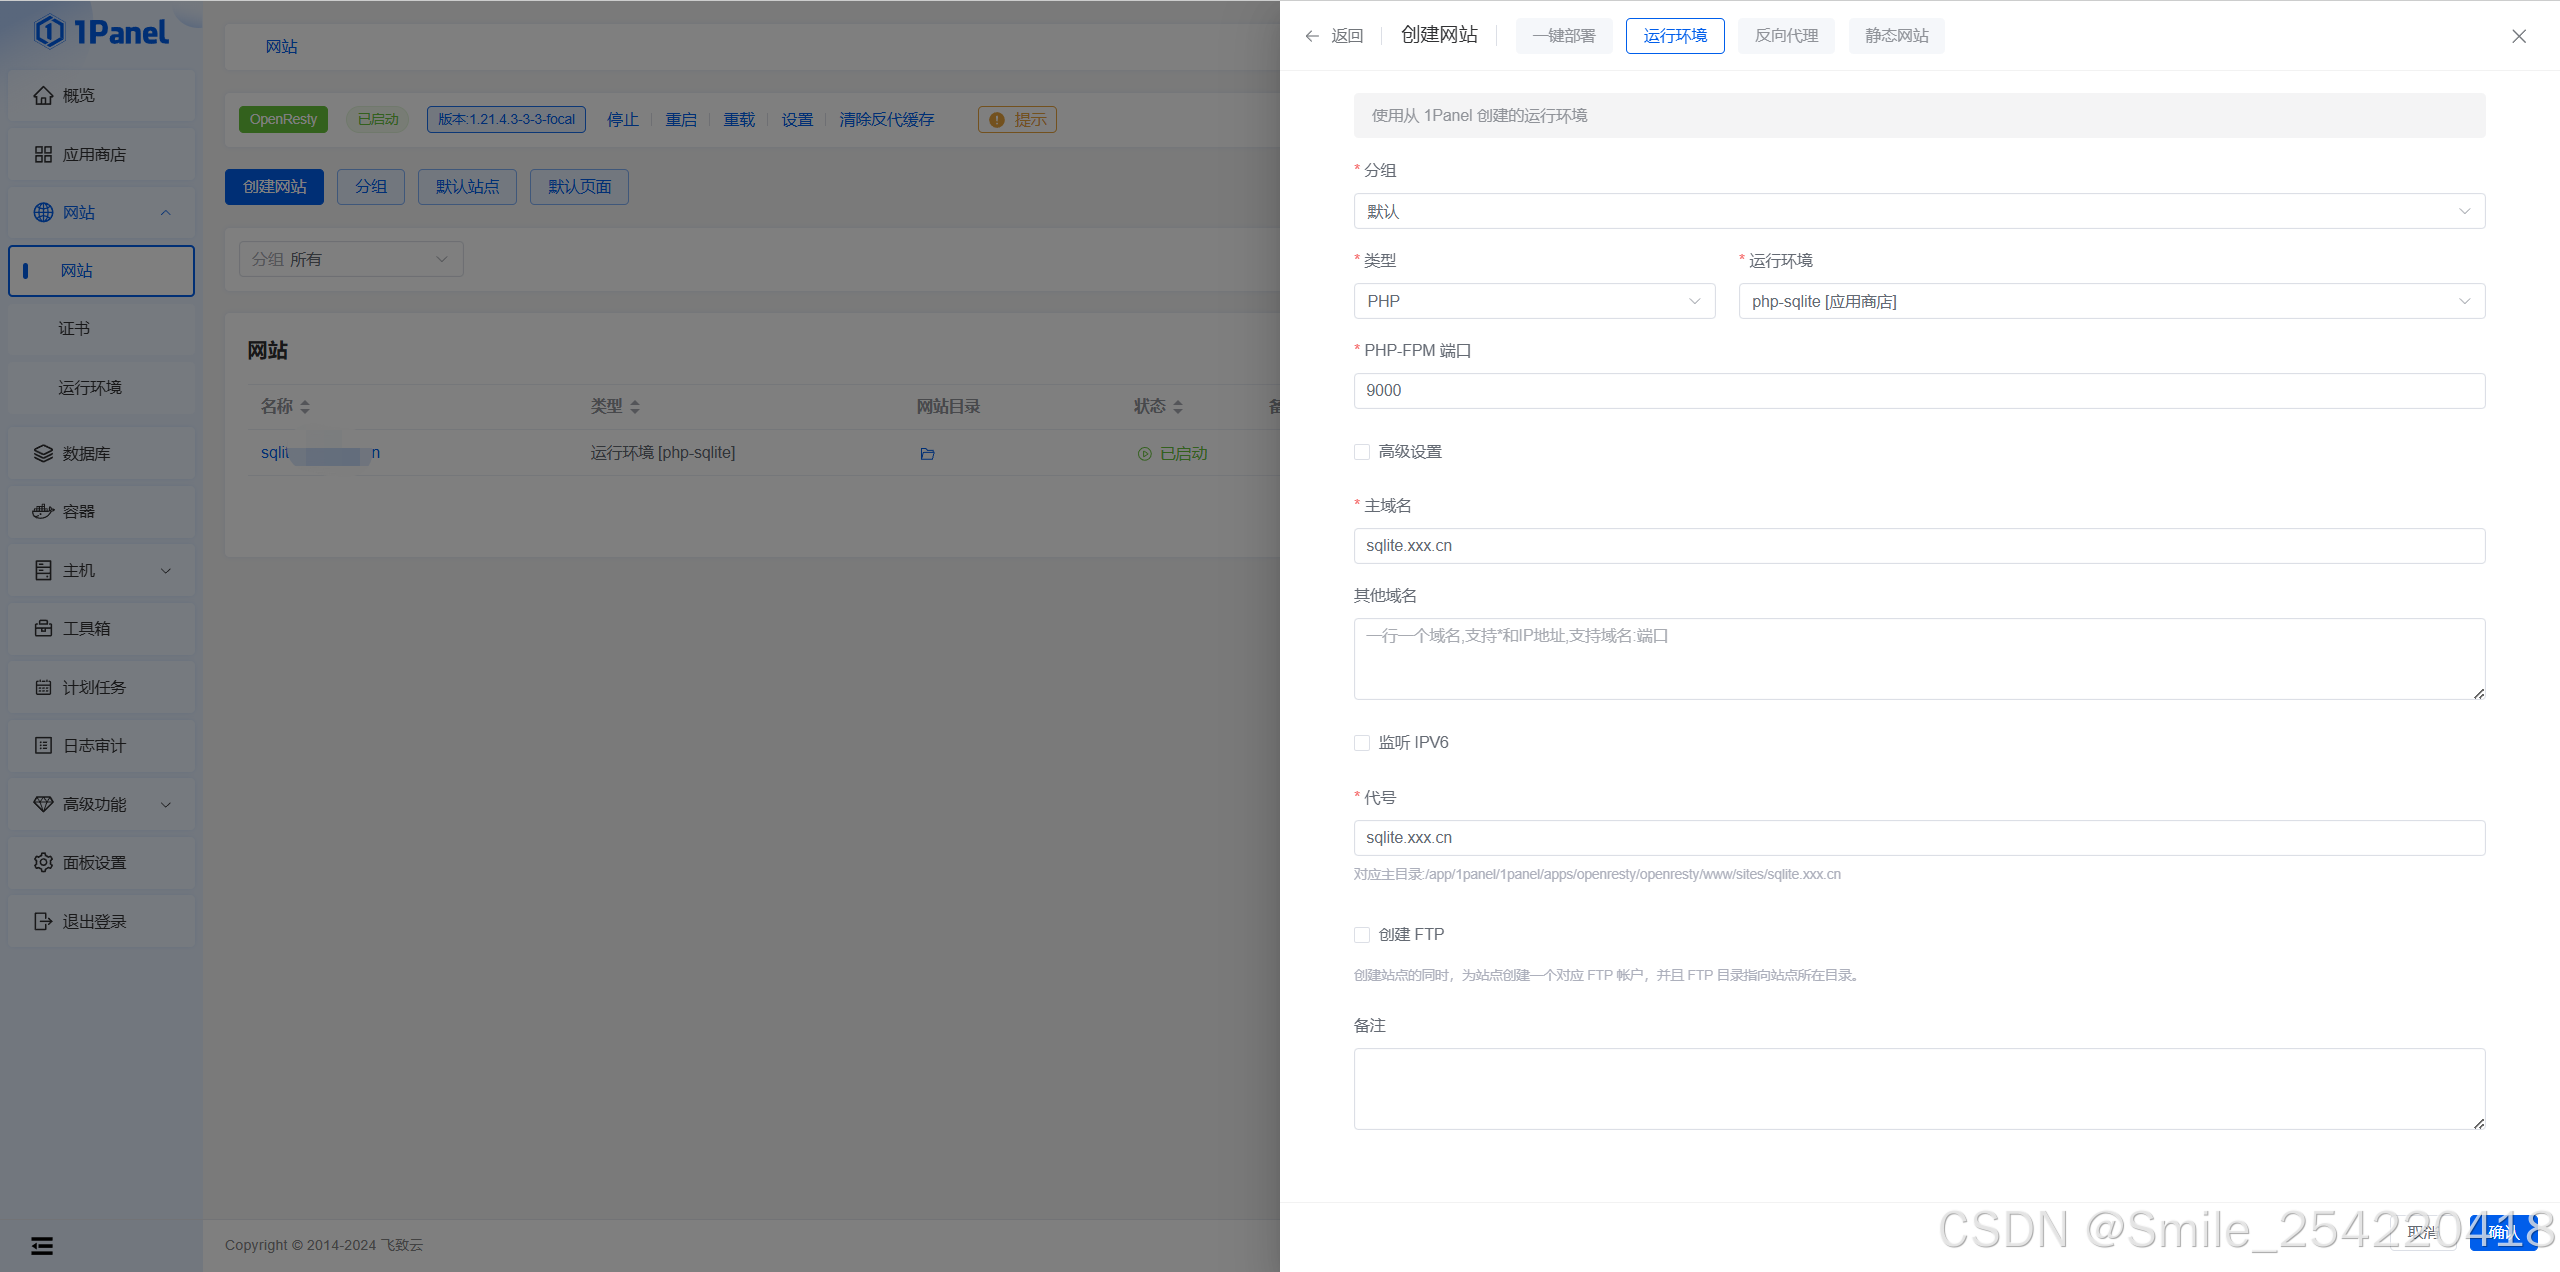Click into the 其他域名 text area
Screen dimensions: 2560x1272
(x=1918, y=659)
